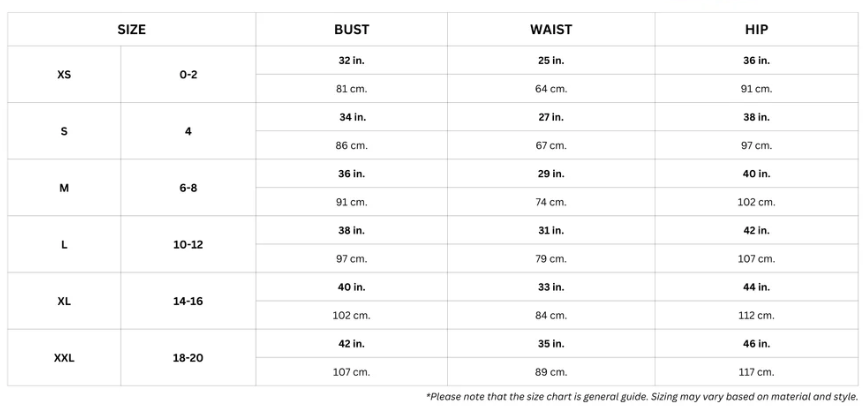Image resolution: width=863 pixels, height=406 pixels.
Task: Click the 86 cm. bust value
Action: tap(351, 146)
